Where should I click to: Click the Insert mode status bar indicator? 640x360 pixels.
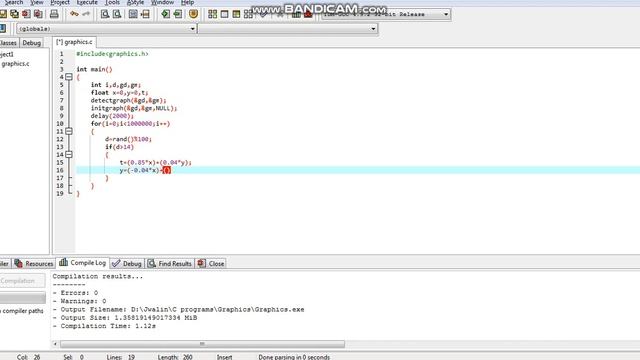(x=224, y=357)
